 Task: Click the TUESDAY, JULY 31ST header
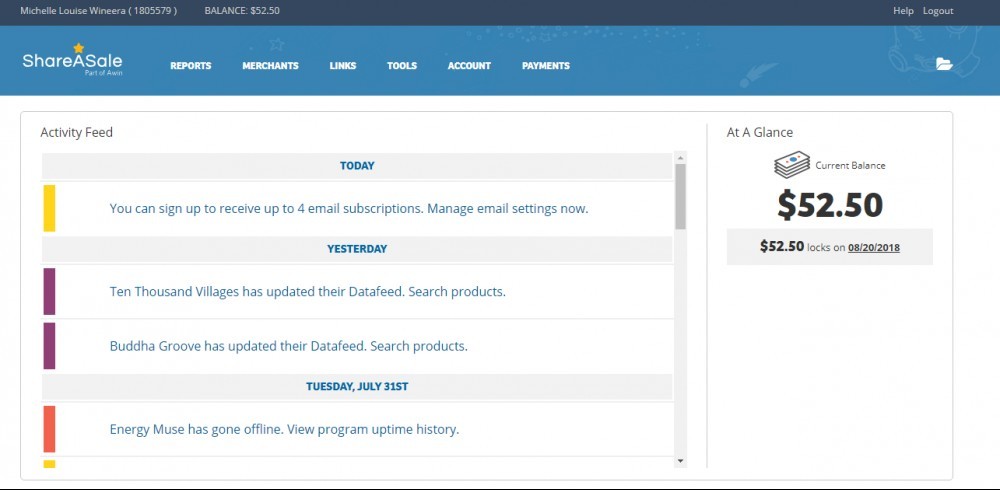[357, 387]
